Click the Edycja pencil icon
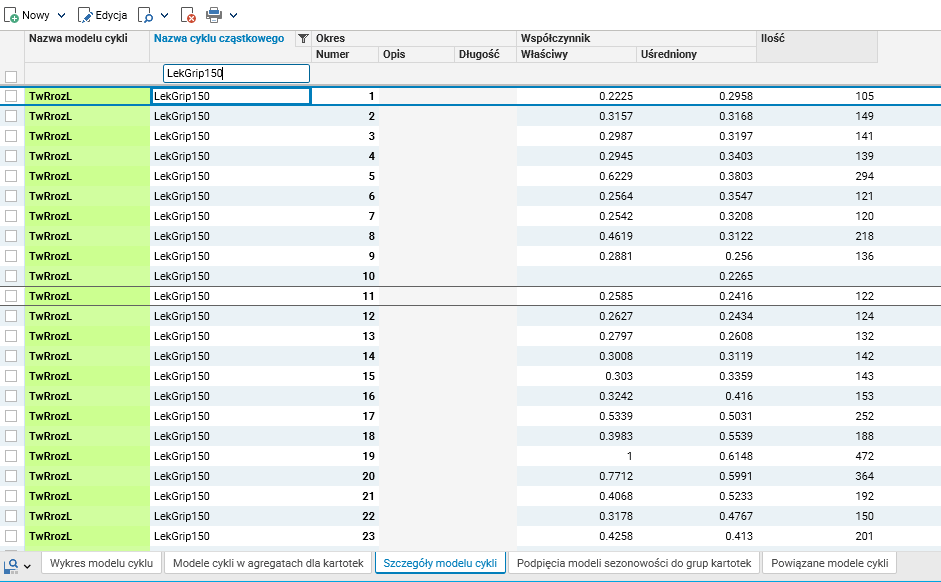The width and height of the screenshot is (941, 582). (x=85, y=15)
